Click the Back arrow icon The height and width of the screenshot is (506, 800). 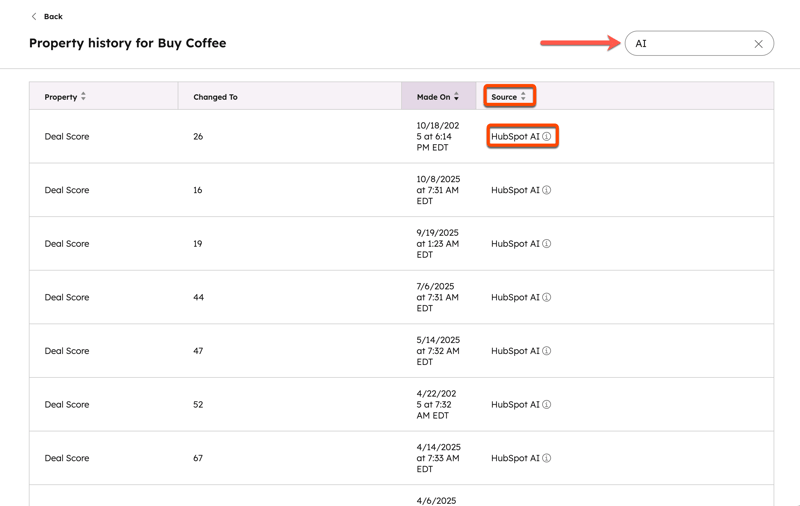[x=34, y=17]
